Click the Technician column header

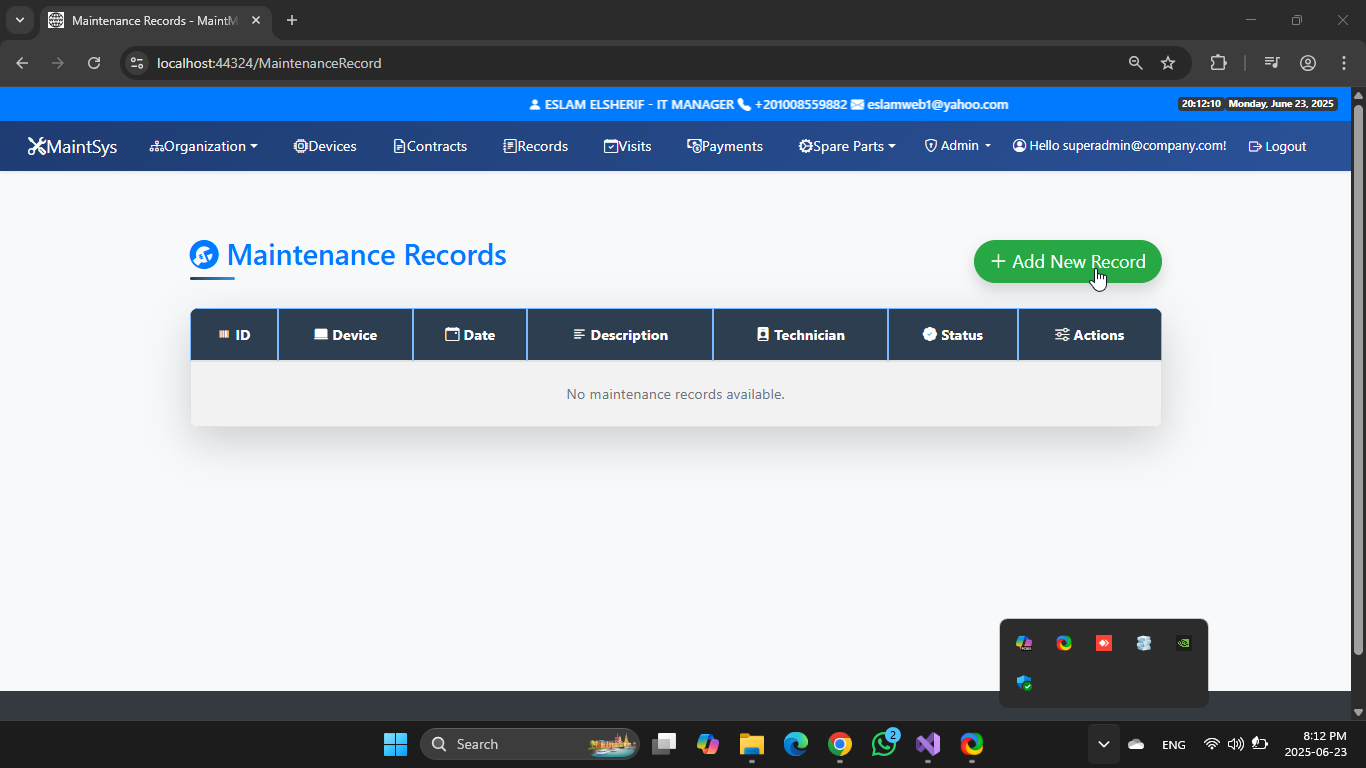coord(801,335)
